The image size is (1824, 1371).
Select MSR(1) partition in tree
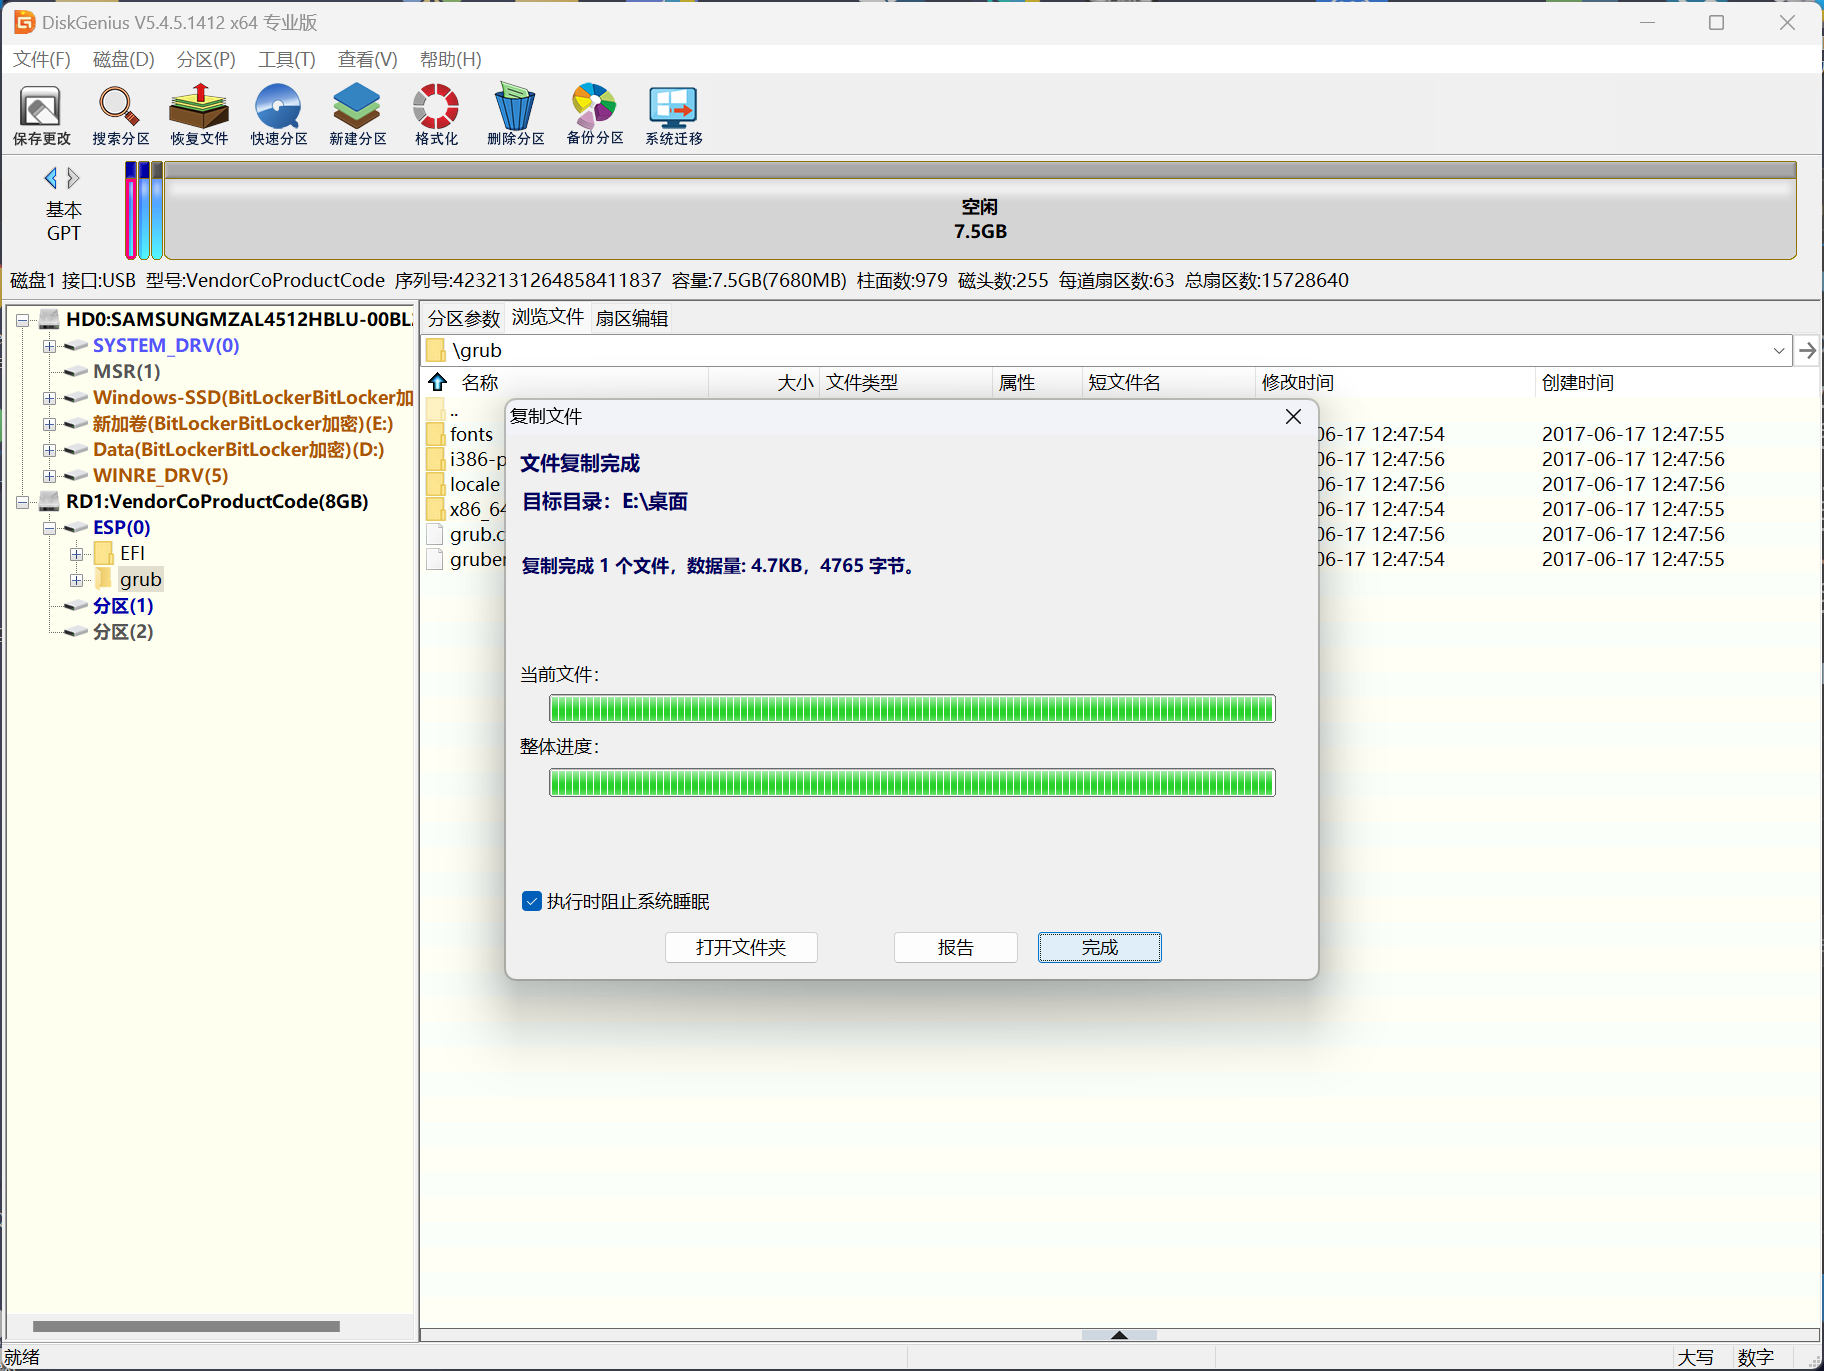[x=127, y=372]
